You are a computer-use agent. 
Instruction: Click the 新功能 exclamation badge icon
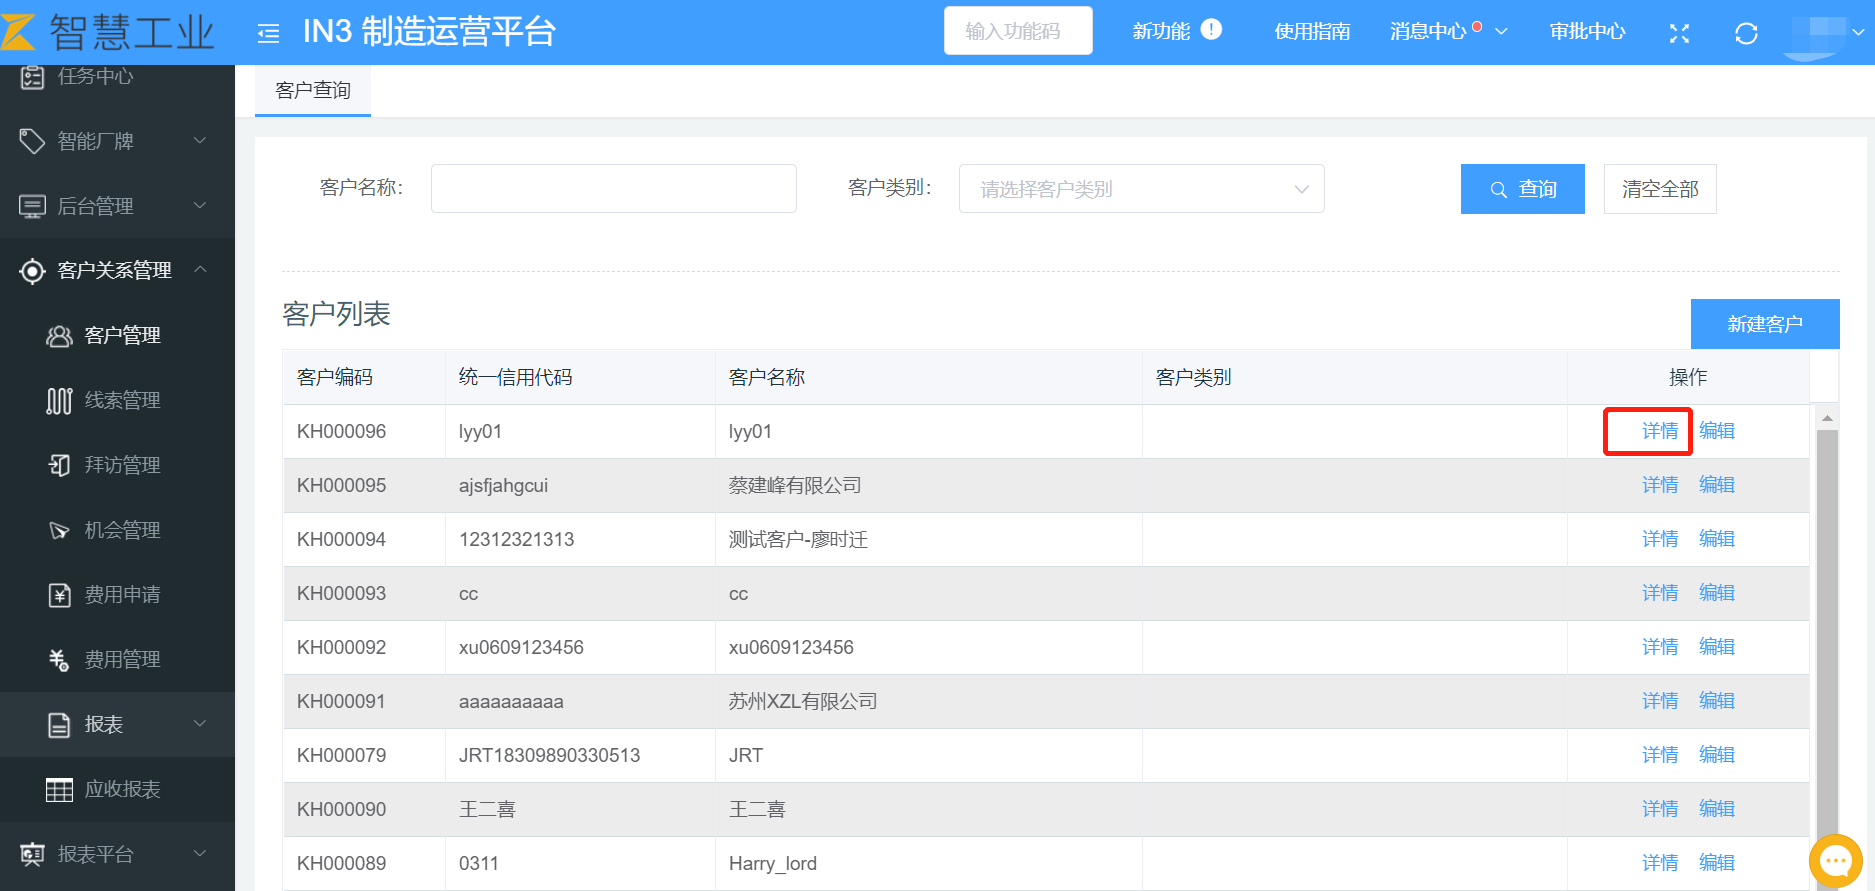(x=1211, y=30)
